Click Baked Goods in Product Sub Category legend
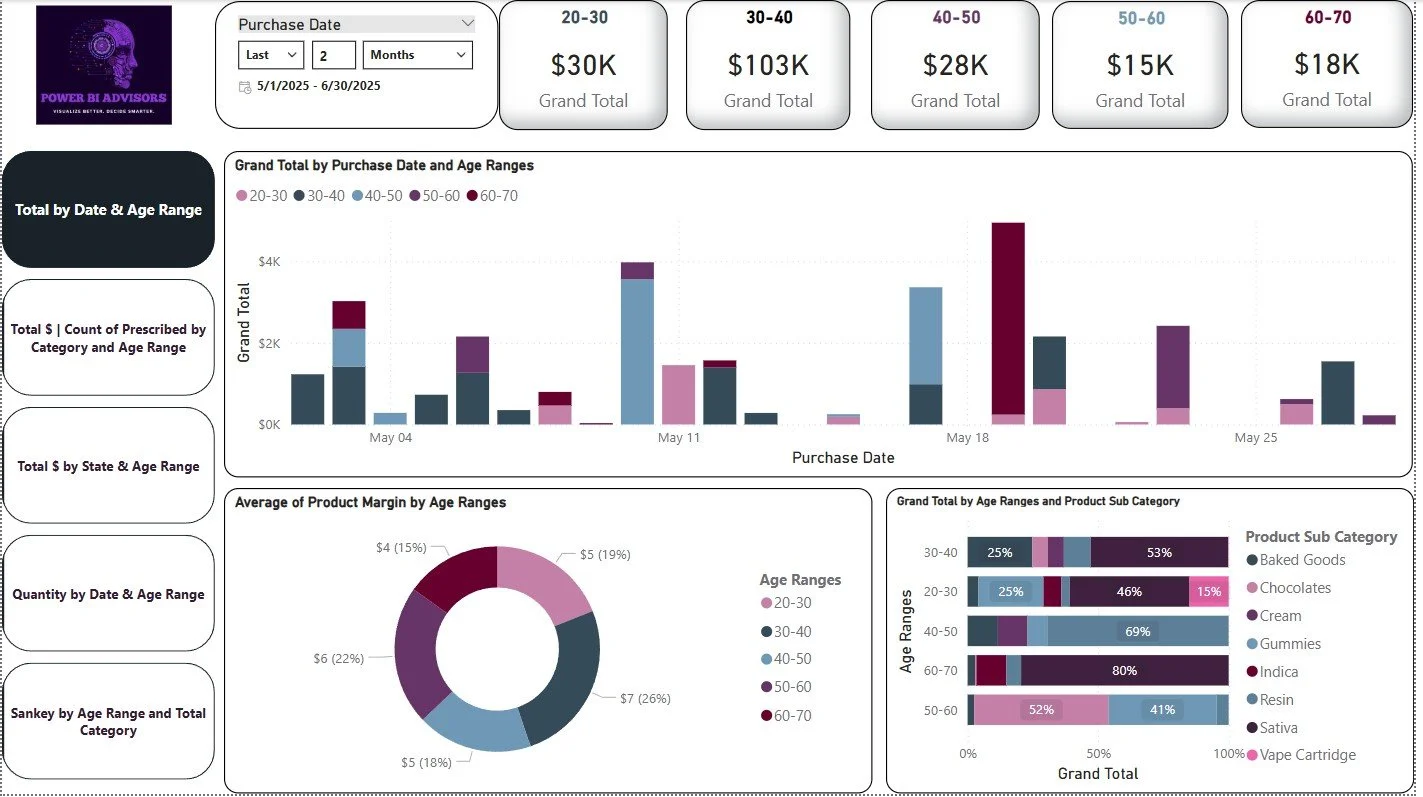Viewport: 1423px width, 797px height. (x=1295, y=560)
